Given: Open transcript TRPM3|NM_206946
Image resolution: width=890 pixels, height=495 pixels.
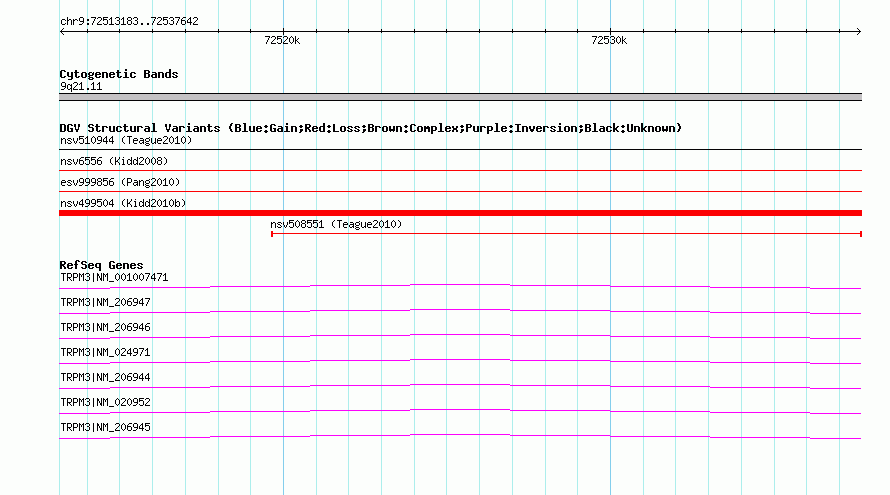Looking at the screenshot, I should click(x=106, y=328).
